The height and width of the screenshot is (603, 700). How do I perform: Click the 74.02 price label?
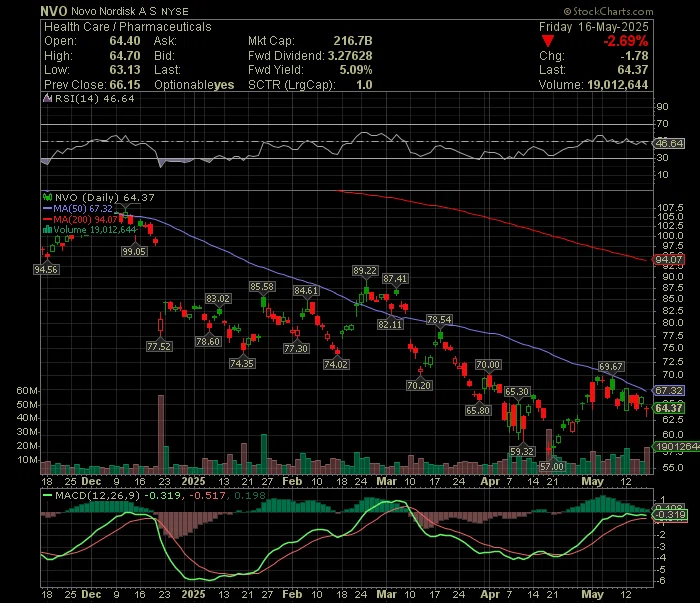point(336,365)
